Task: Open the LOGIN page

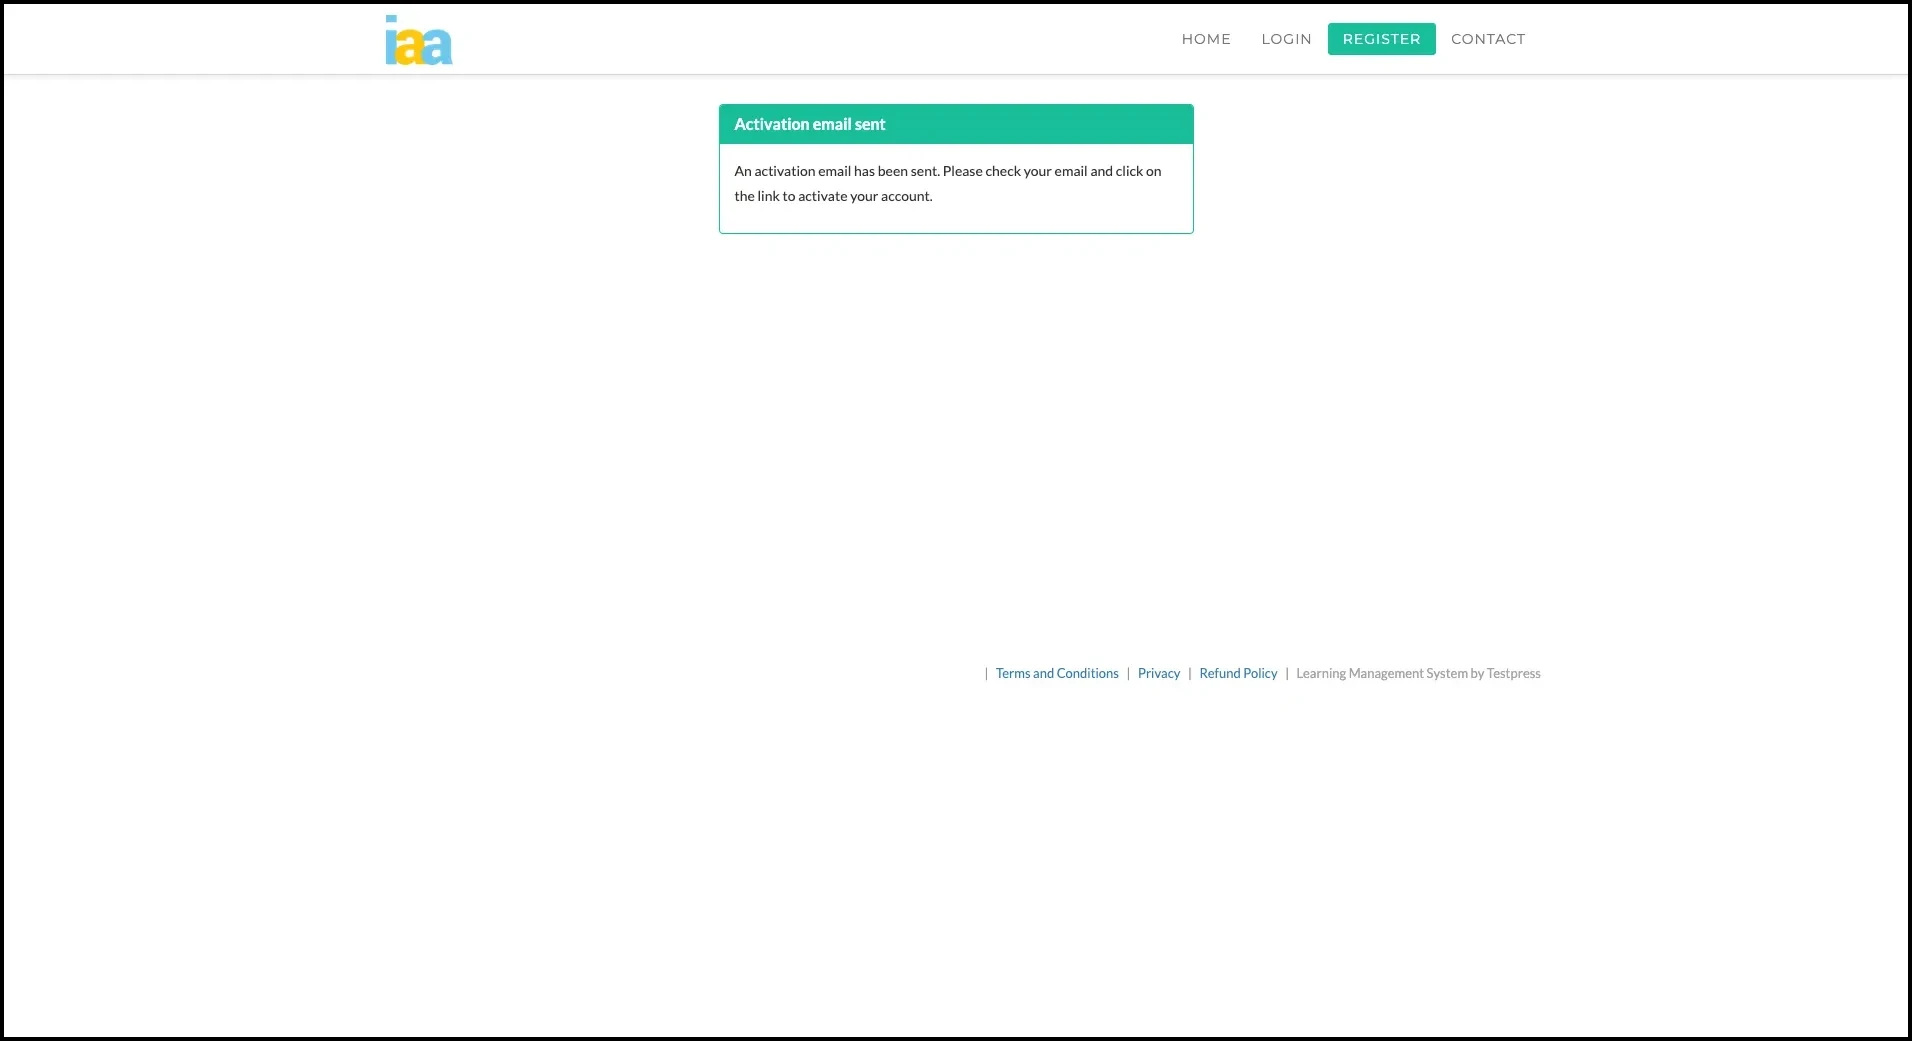Action: coord(1285,39)
